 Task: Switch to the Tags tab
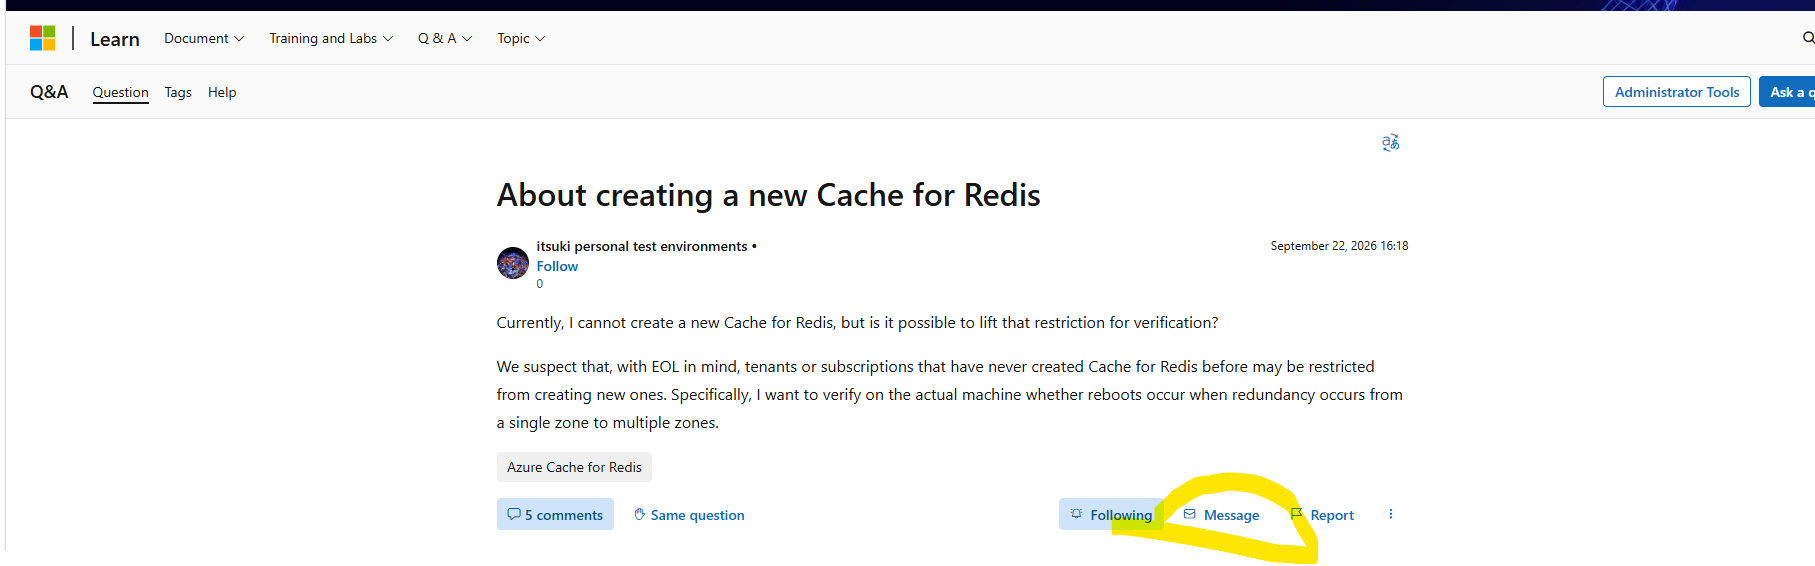coord(178,92)
